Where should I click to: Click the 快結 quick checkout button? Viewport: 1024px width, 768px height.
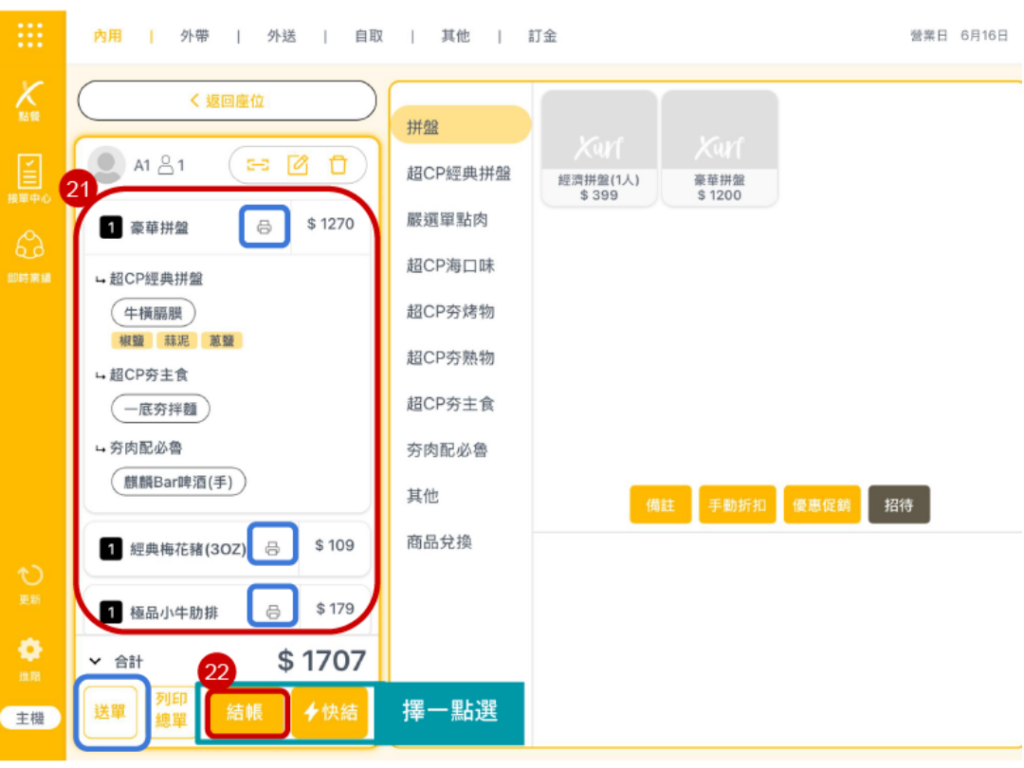click(330, 712)
